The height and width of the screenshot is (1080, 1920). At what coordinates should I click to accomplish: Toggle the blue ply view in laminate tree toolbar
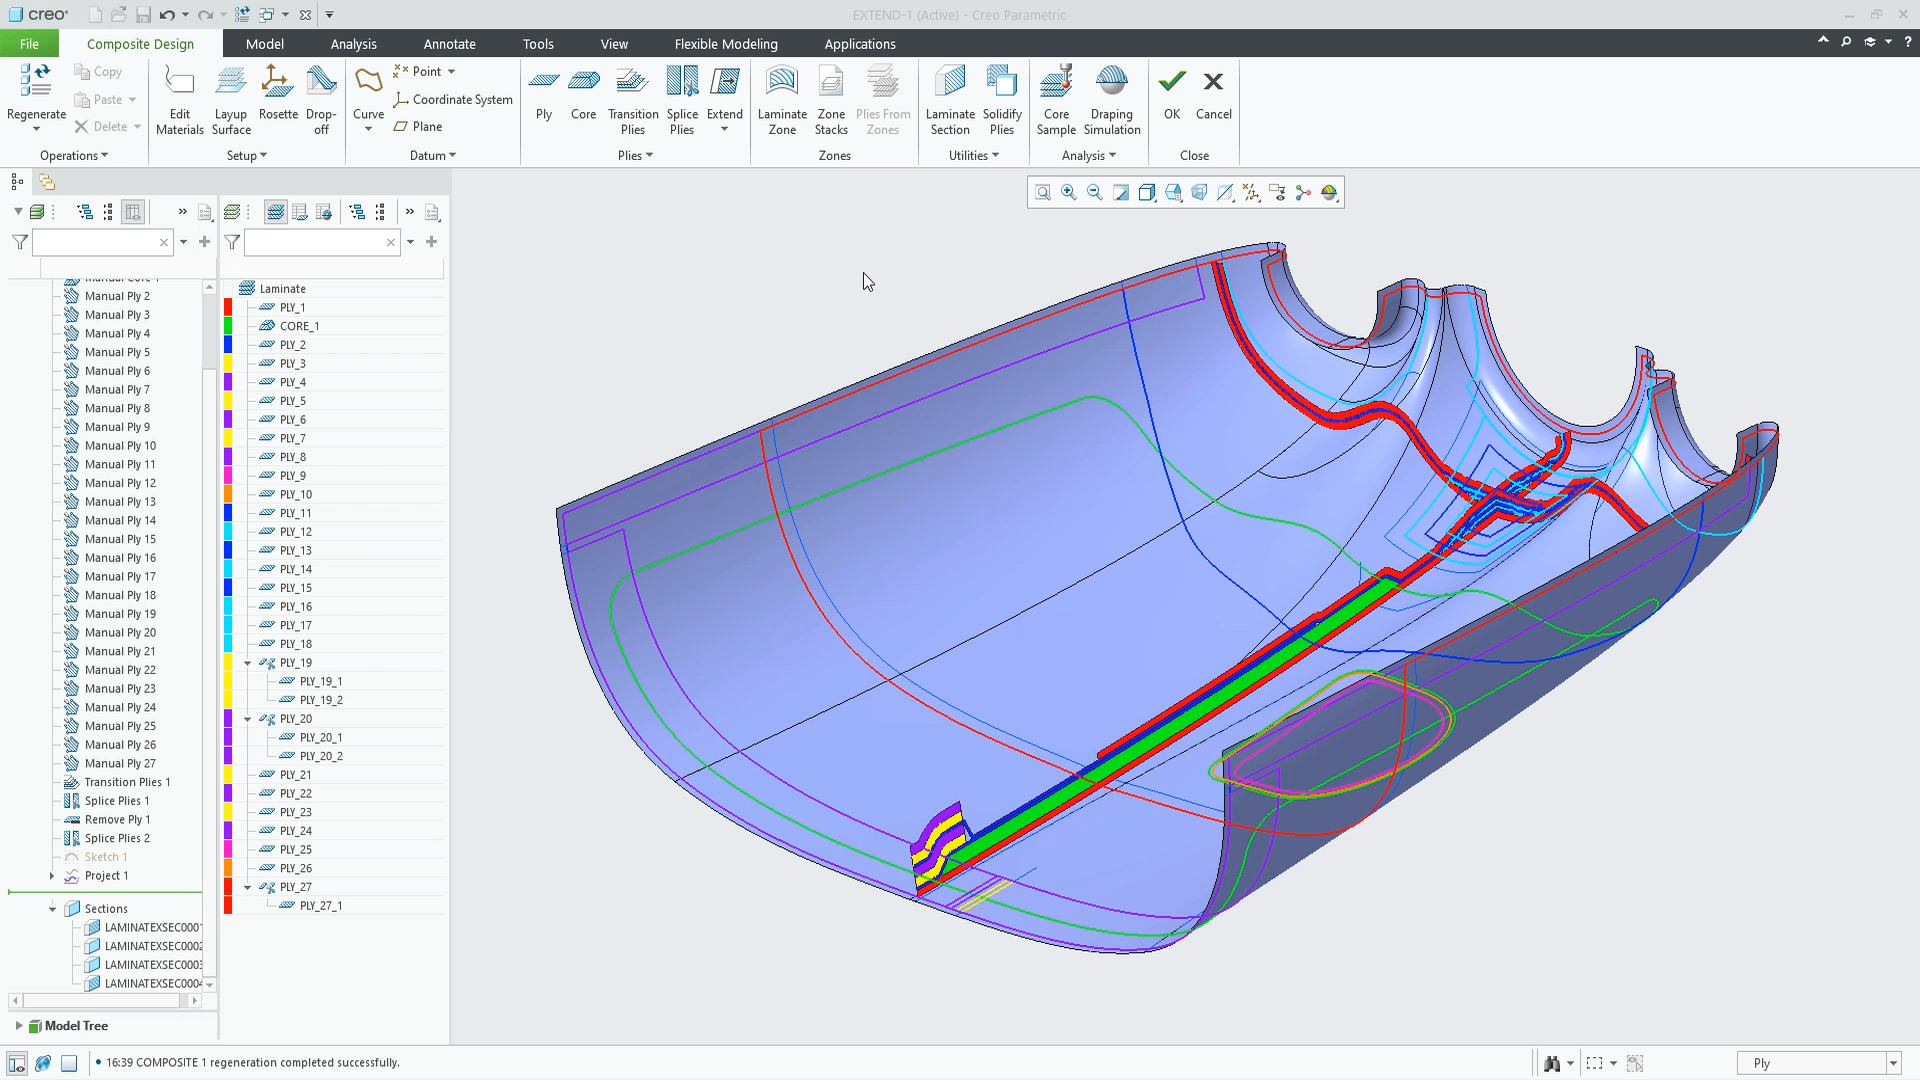275,212
